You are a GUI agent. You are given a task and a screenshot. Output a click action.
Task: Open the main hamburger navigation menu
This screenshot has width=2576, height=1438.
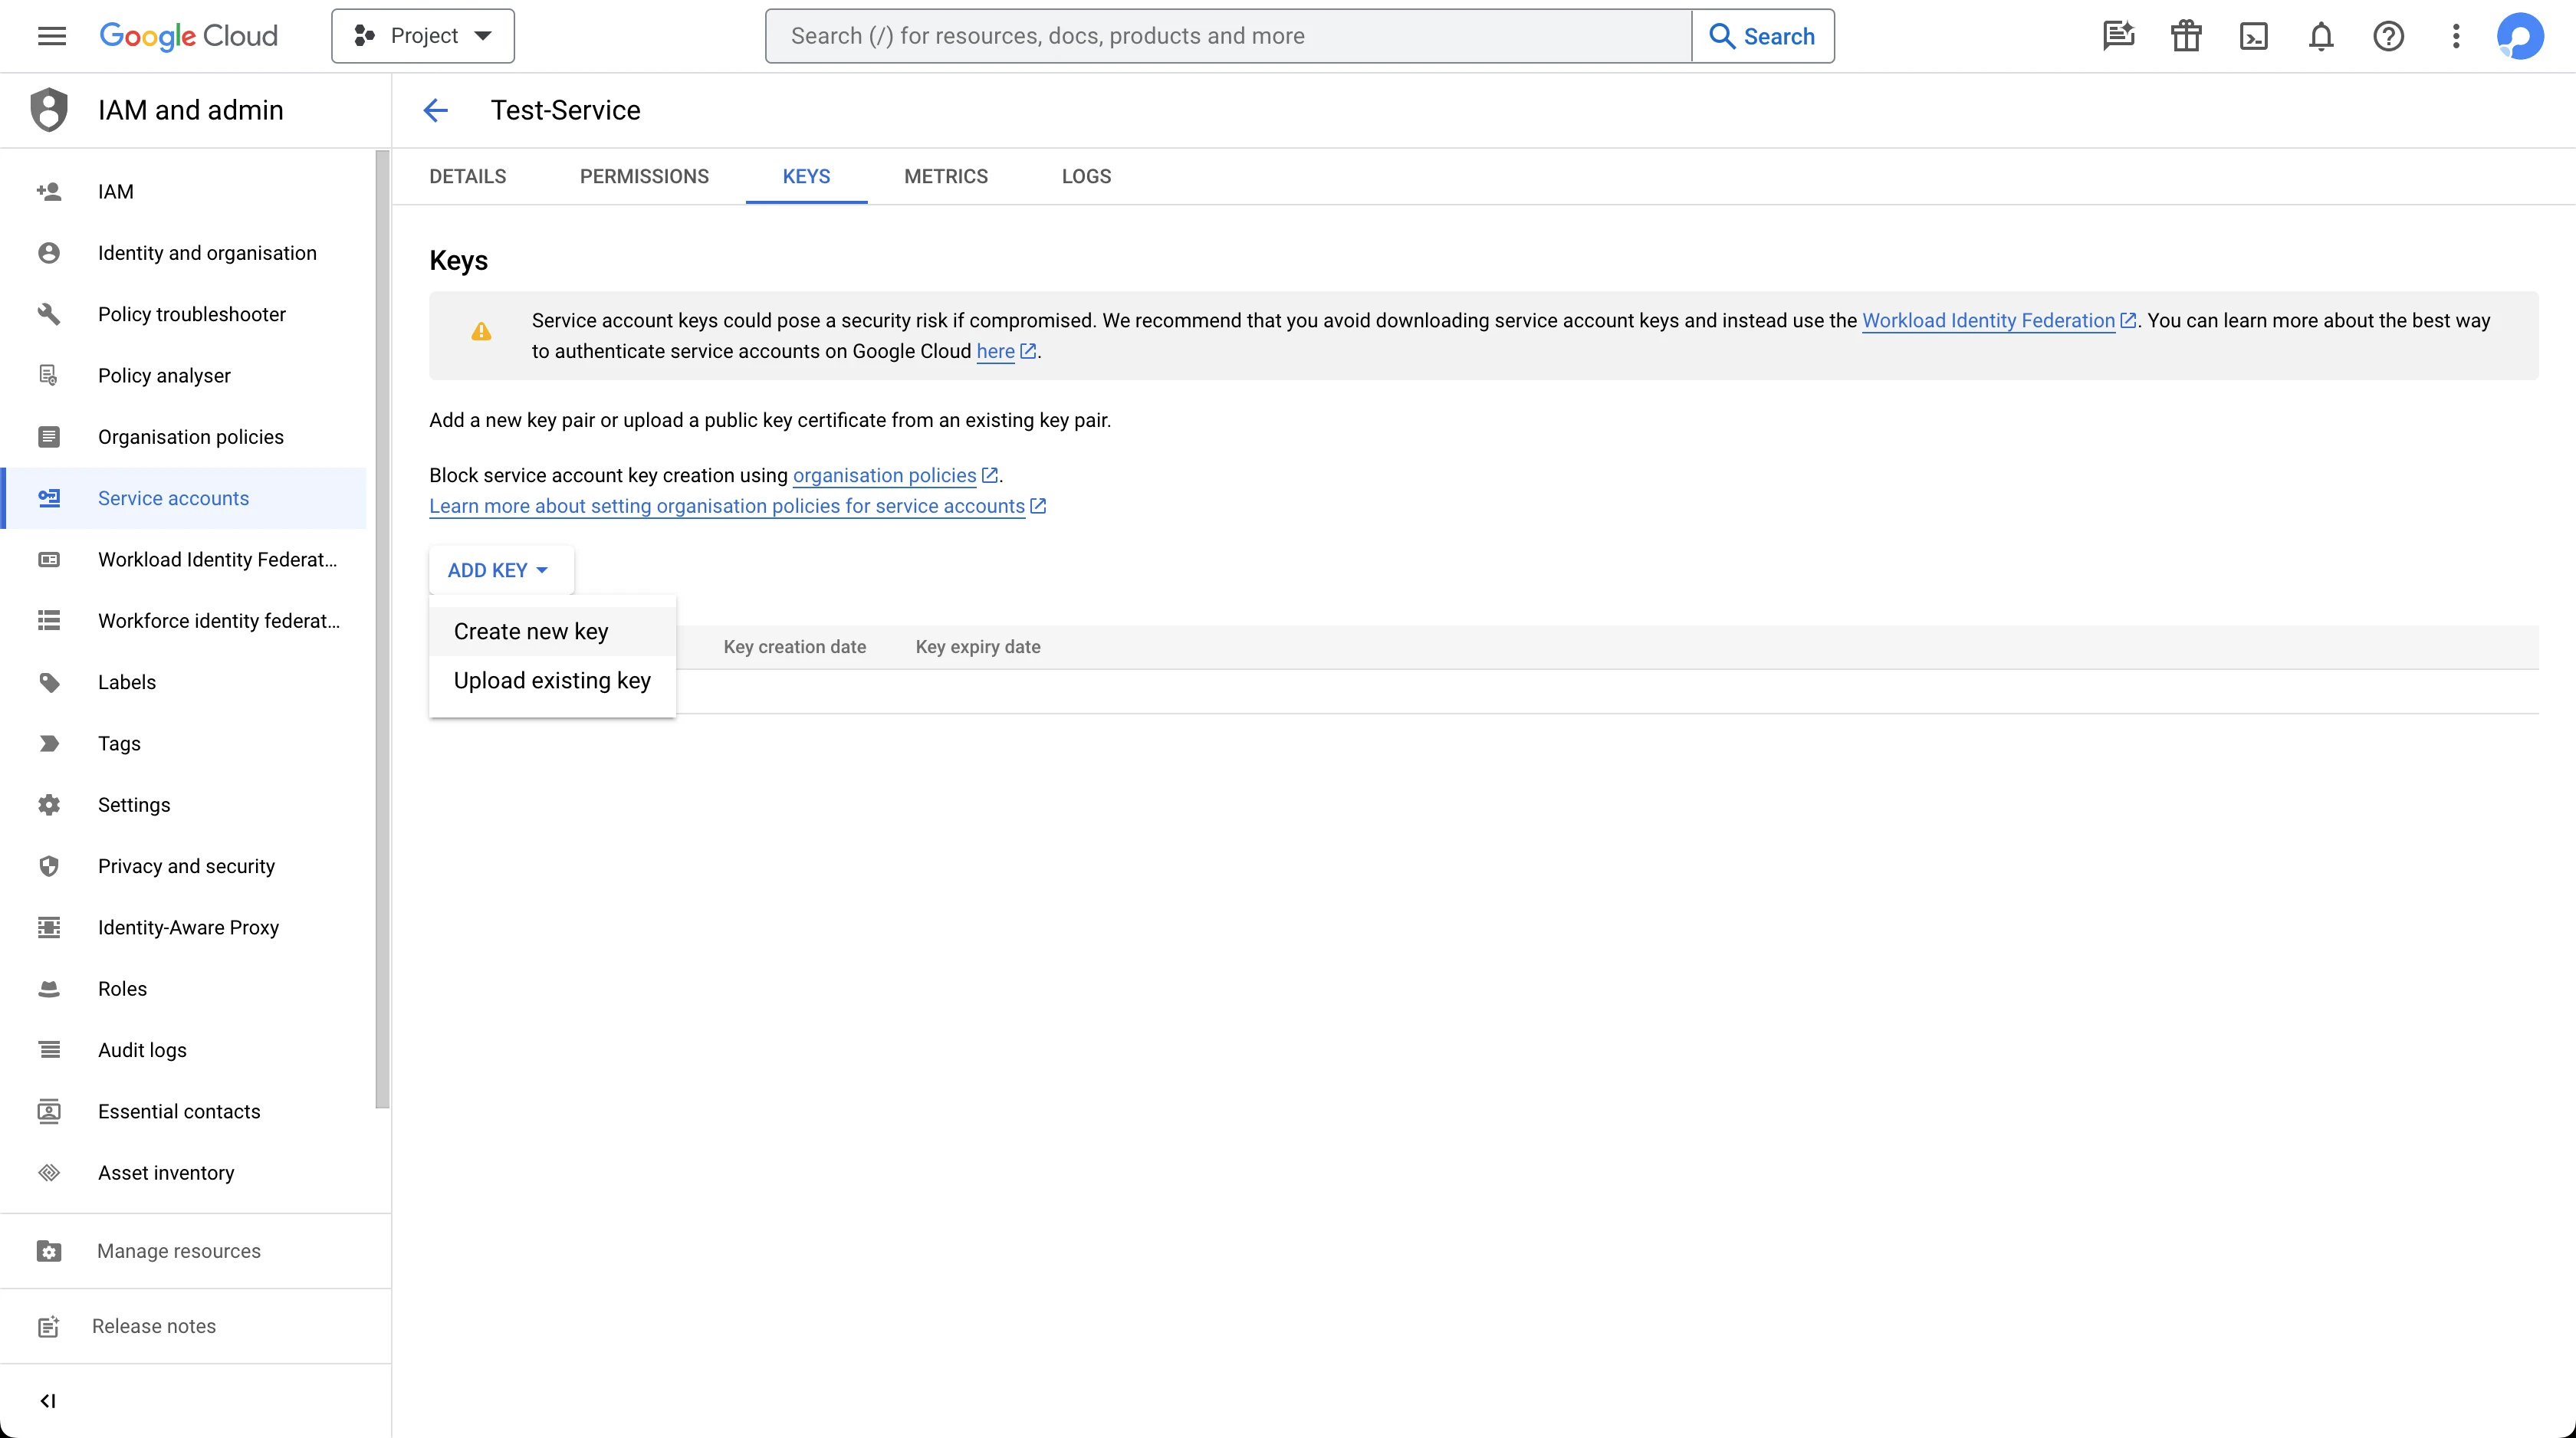(52, 36)
